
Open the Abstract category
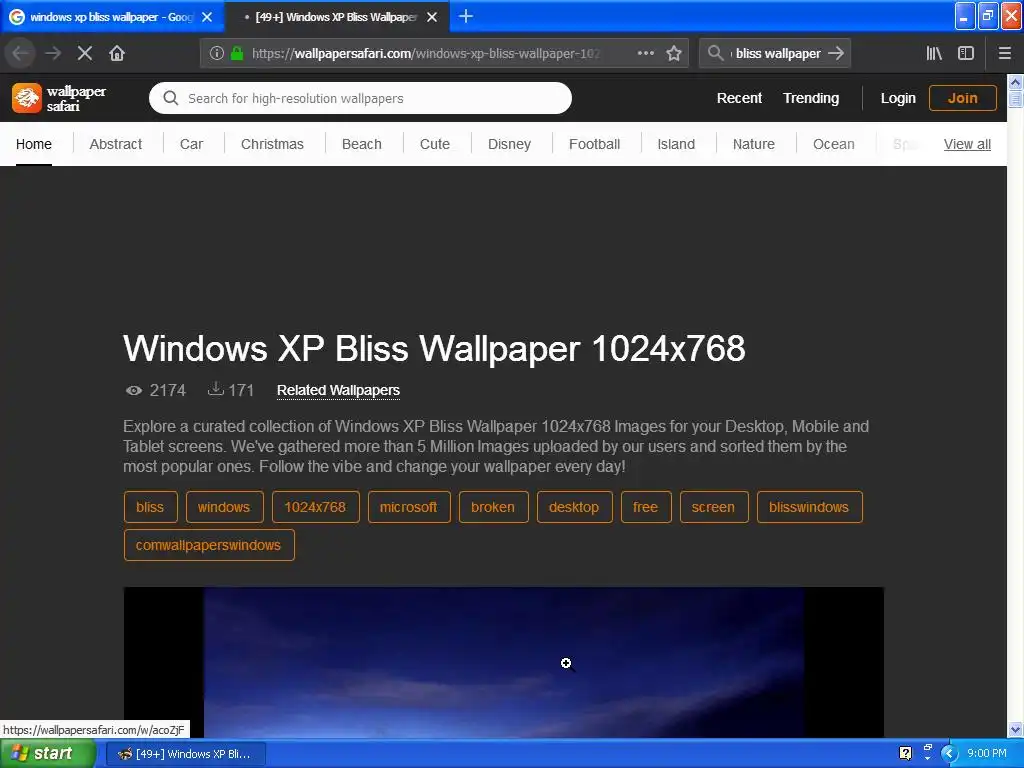click(x=116, y=144)
